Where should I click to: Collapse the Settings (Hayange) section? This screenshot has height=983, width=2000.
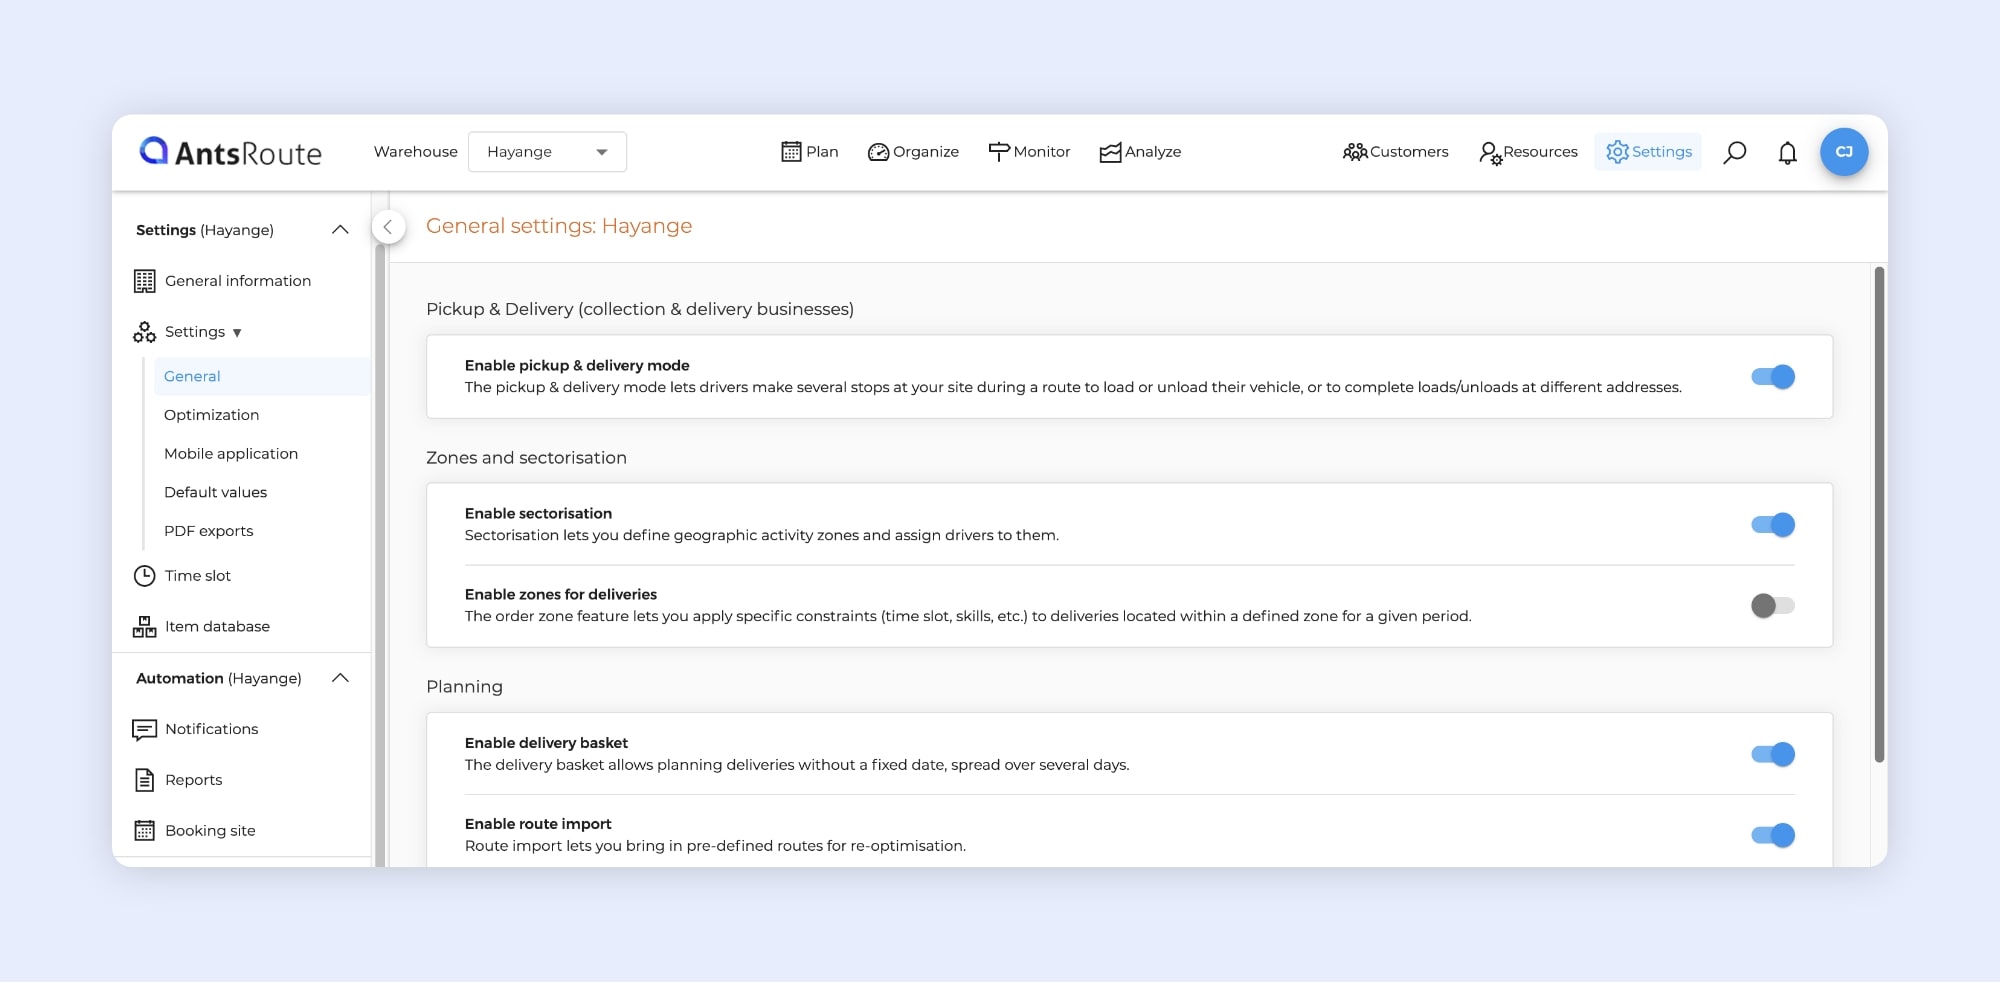pos(340,230)
